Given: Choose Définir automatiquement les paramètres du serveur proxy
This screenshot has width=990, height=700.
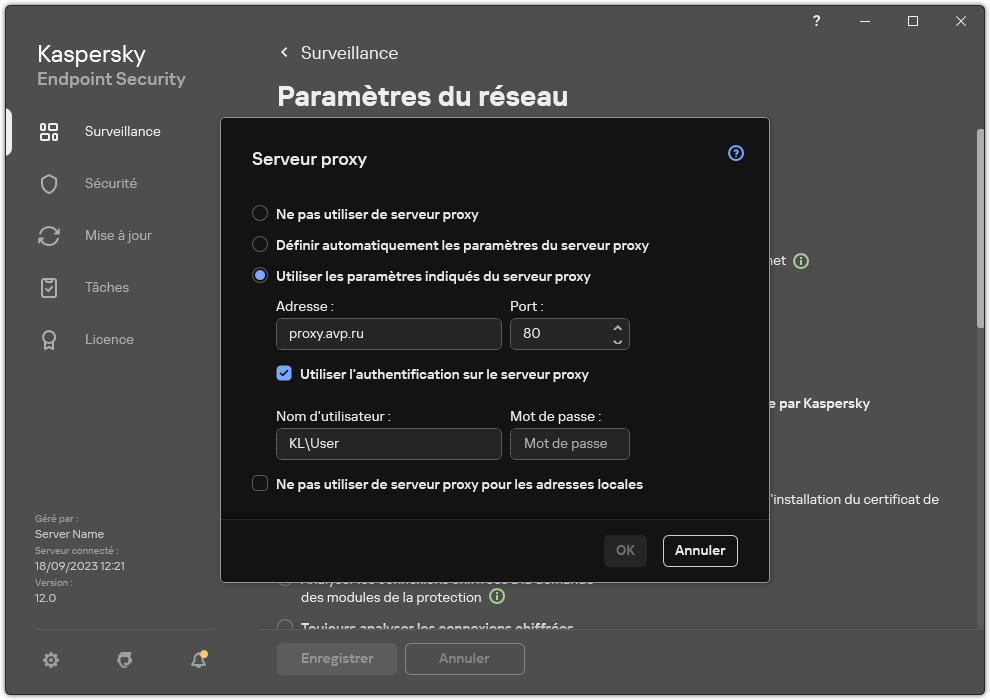Looking at the screenshot, I should click(260, 245).
